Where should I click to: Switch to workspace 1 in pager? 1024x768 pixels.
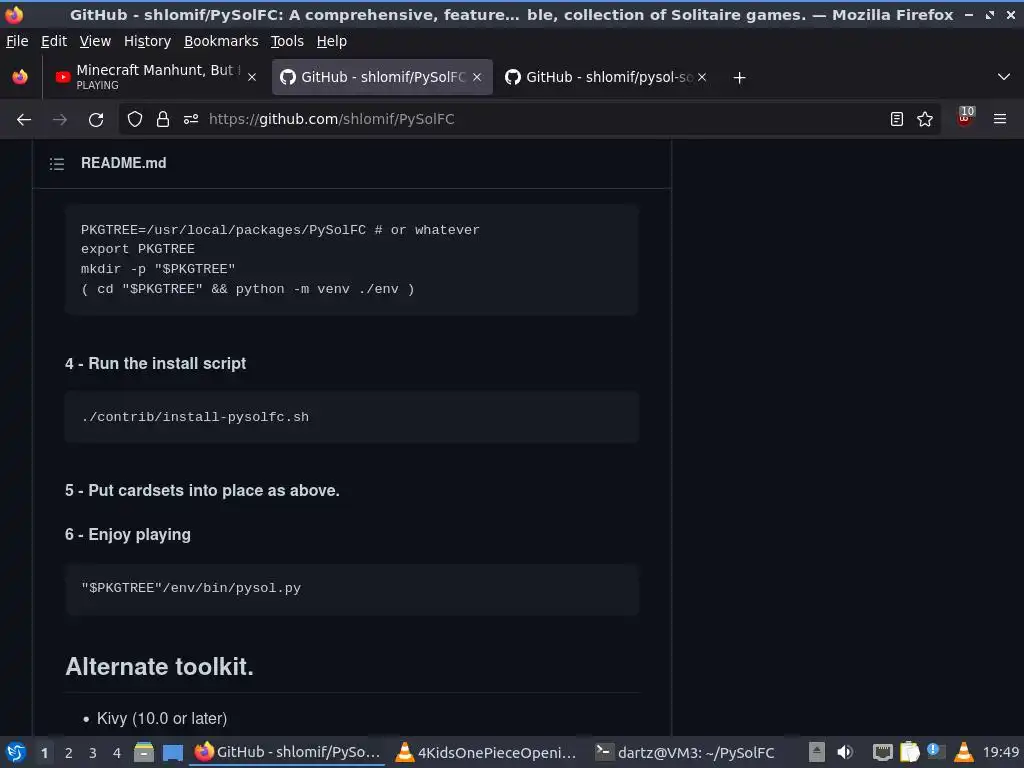pyautogui.click(x=44, y=753)
